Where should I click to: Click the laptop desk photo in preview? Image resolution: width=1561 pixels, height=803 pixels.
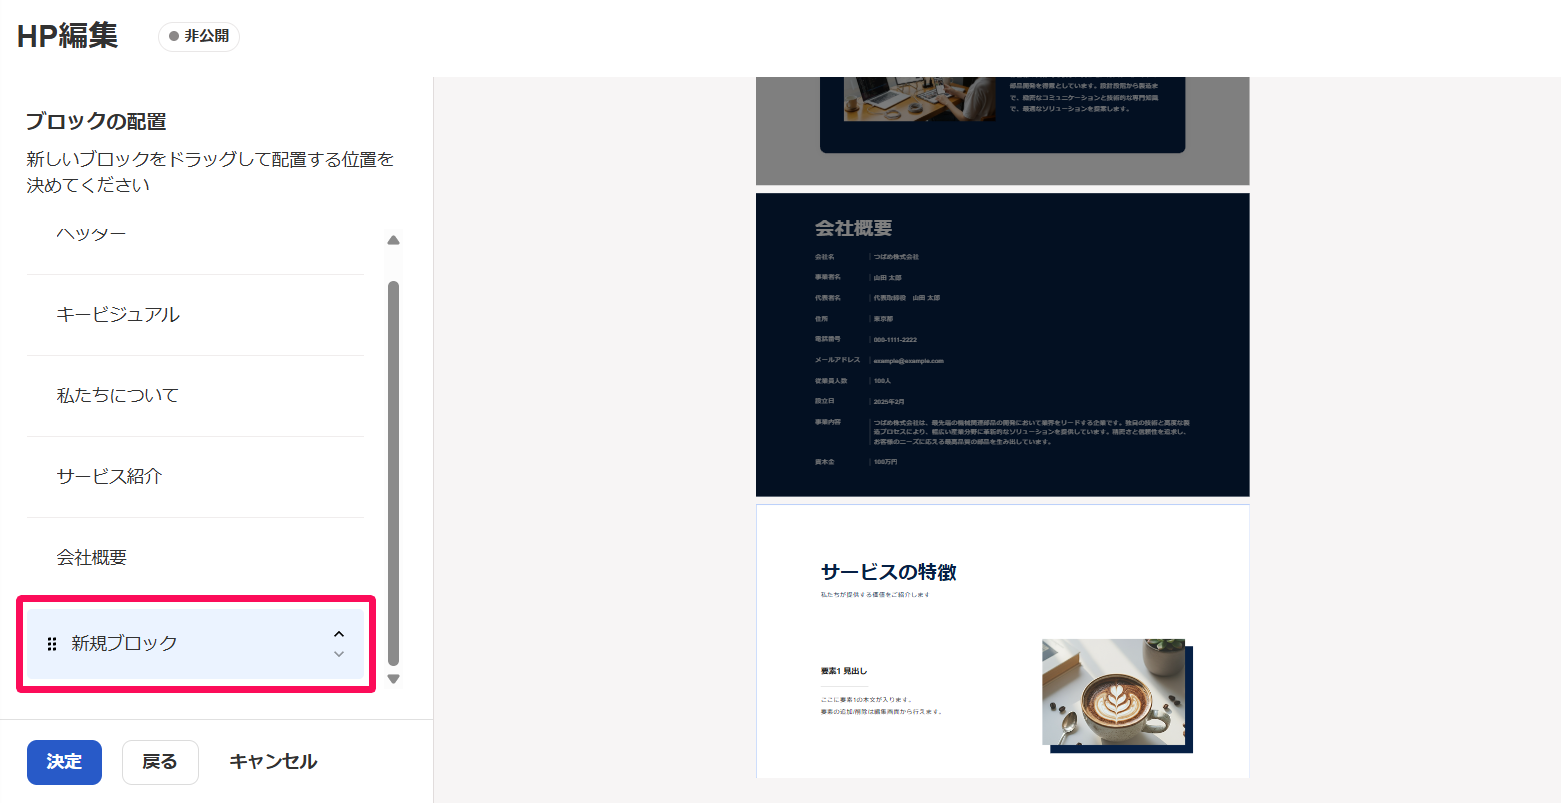click(x=920, y=99)
